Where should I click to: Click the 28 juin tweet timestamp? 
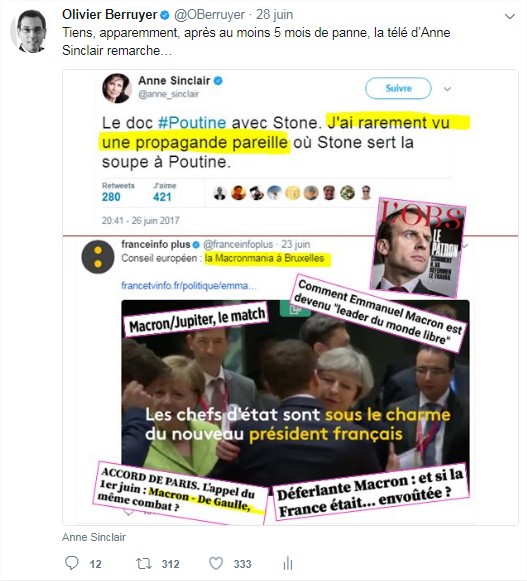(274, 15)
